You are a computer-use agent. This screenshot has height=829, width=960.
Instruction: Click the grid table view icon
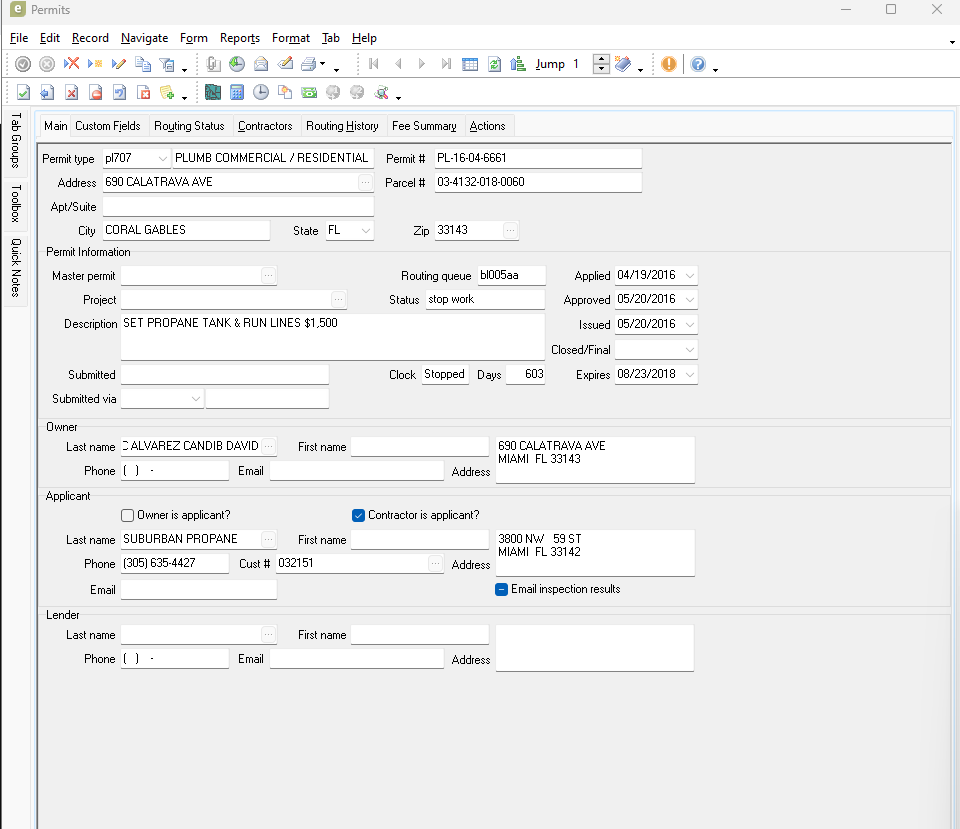pyautogui.click(x=470, y=64)
